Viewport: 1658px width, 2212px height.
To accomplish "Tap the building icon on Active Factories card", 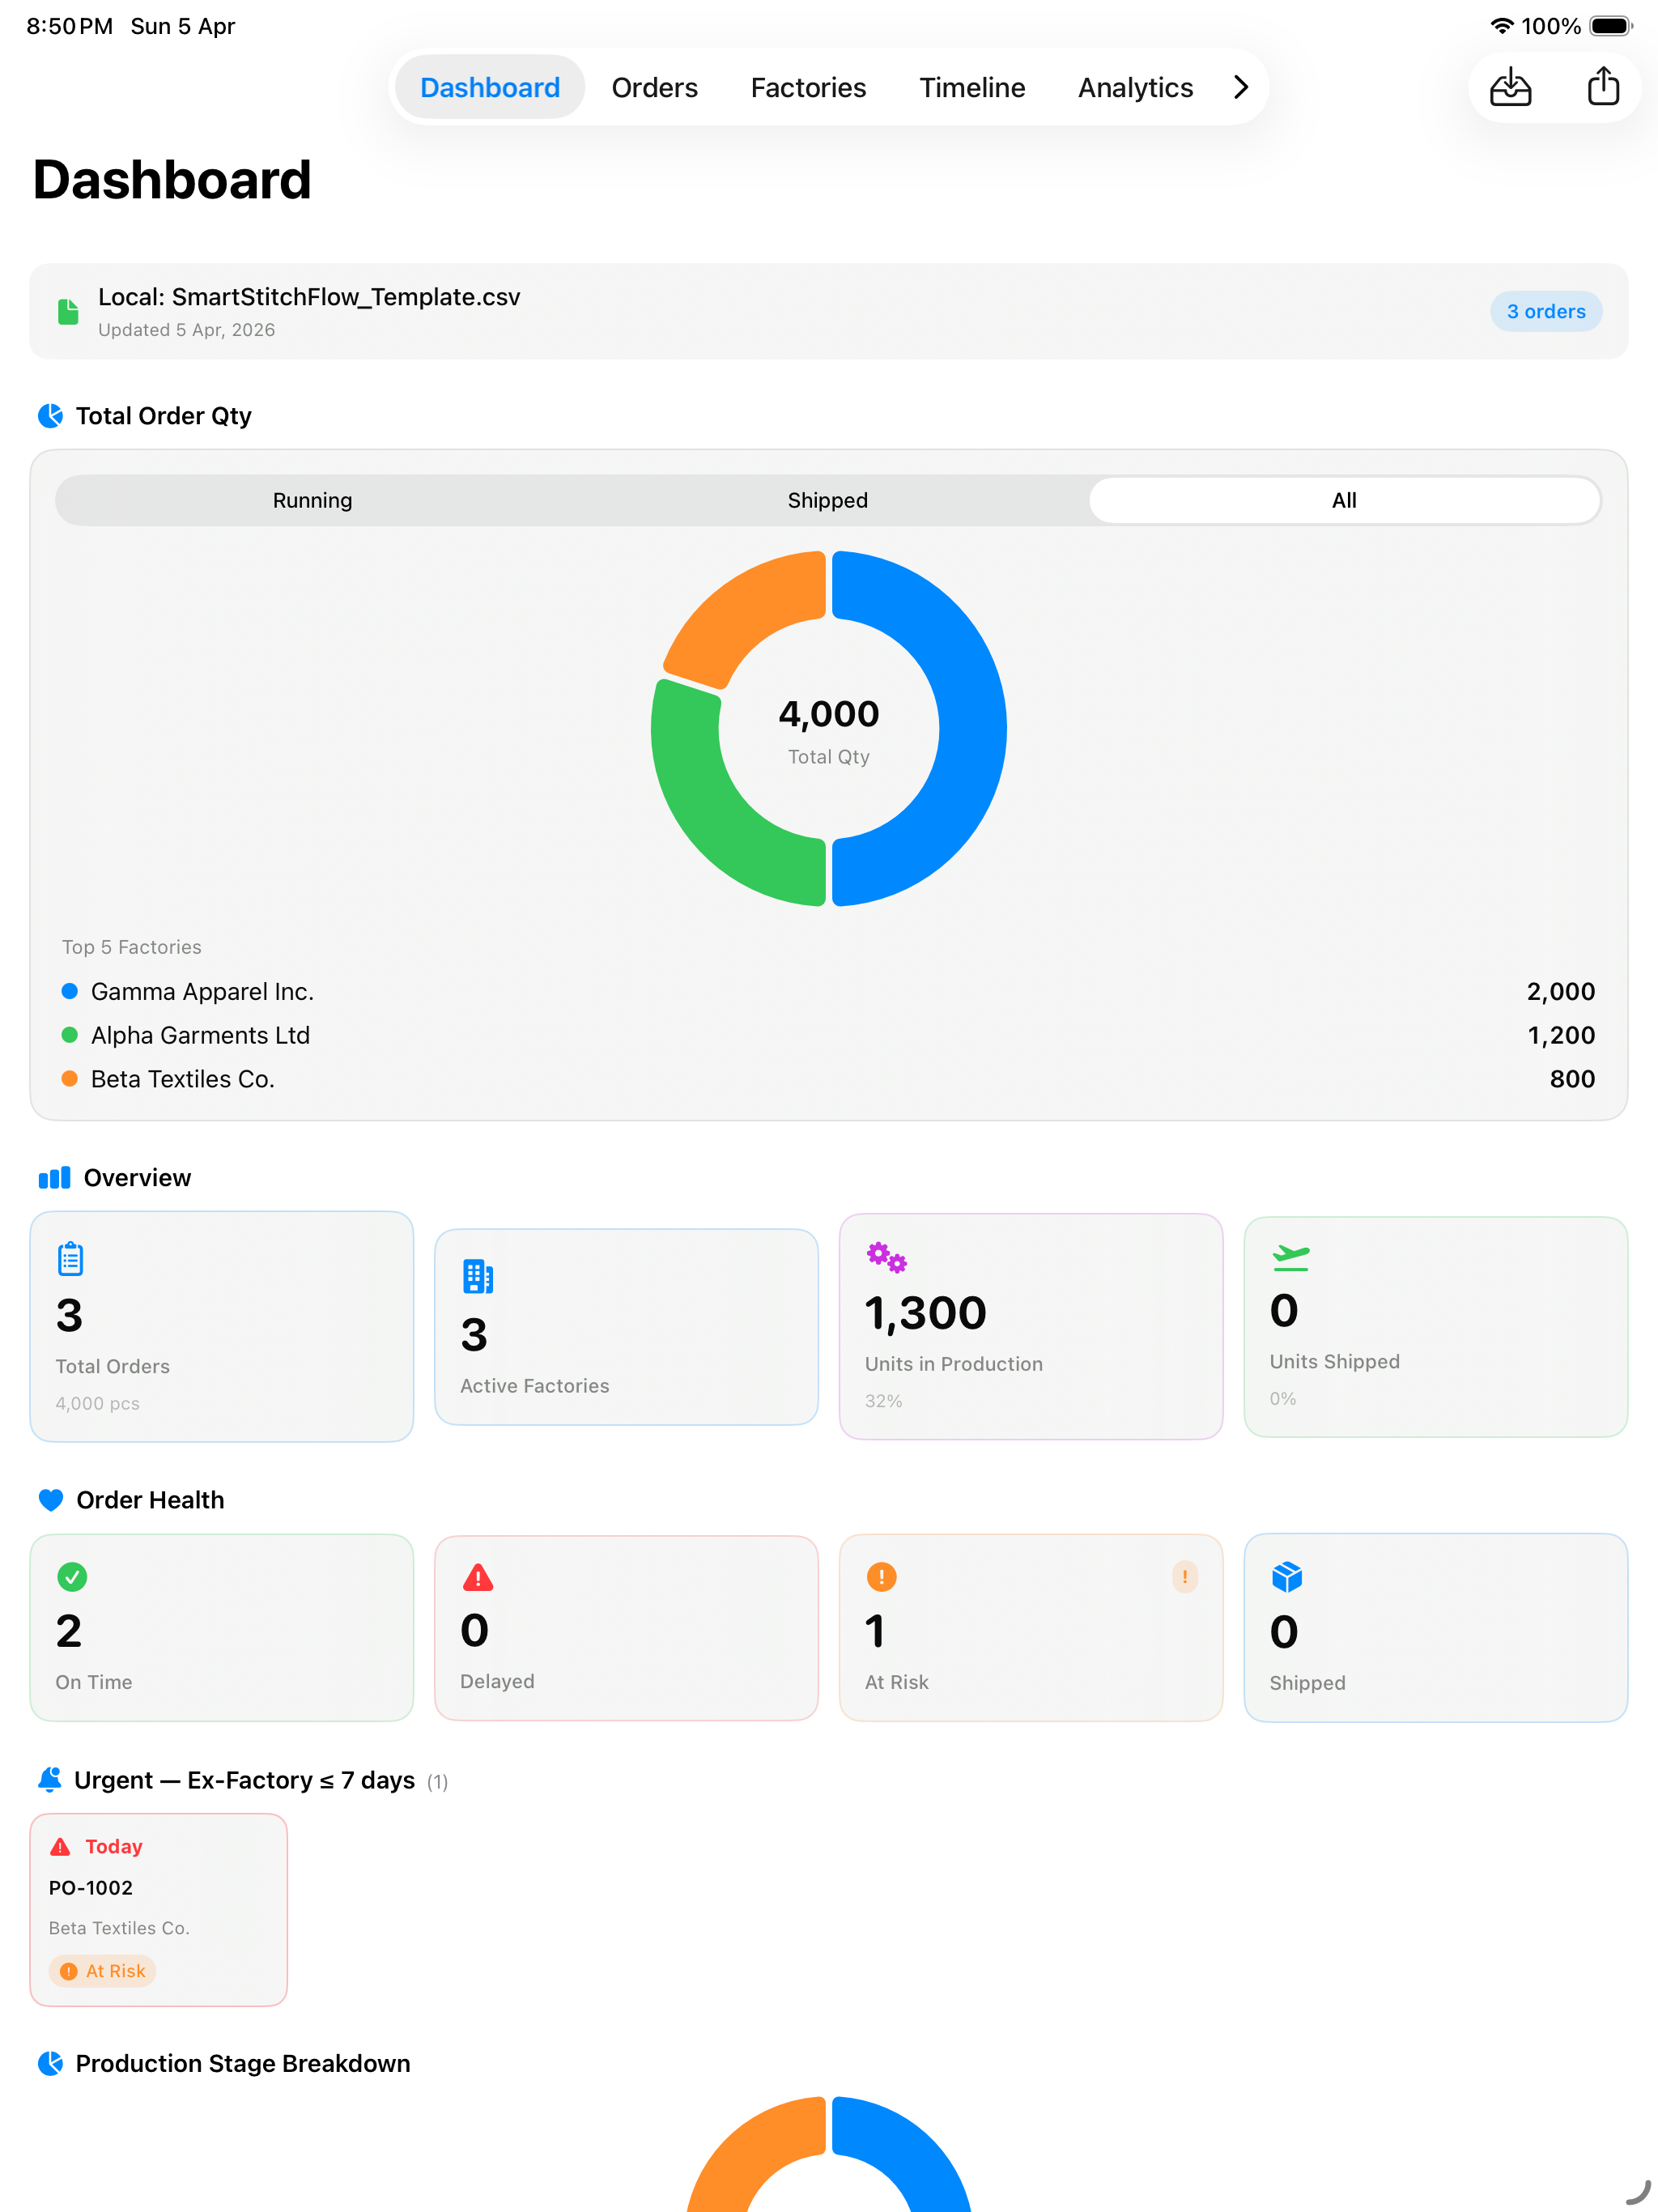I will (478, 1277).
